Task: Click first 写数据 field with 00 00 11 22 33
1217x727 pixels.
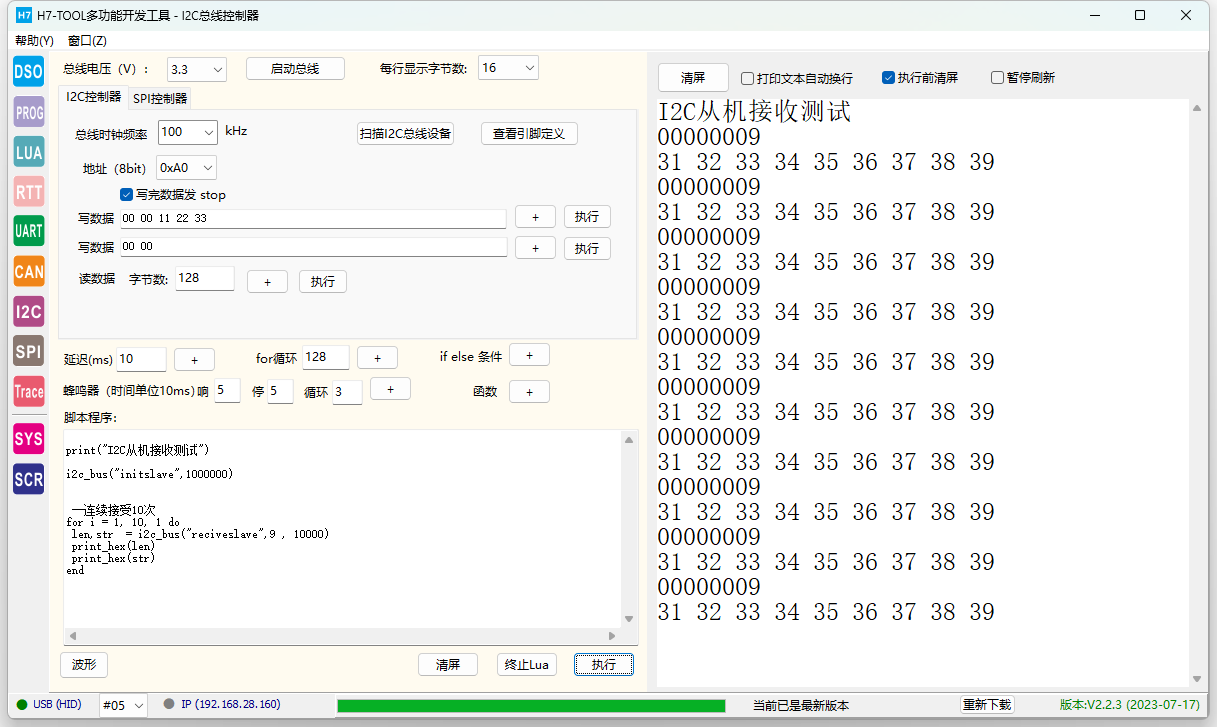Action: pos(313,218)
